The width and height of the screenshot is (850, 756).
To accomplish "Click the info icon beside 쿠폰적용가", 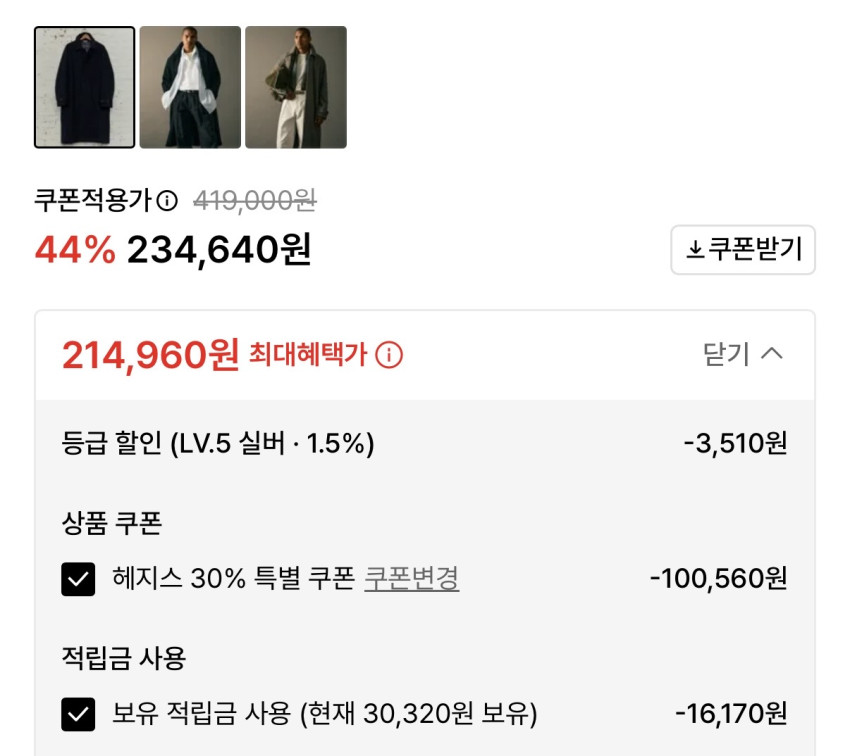I will point(168,201).
